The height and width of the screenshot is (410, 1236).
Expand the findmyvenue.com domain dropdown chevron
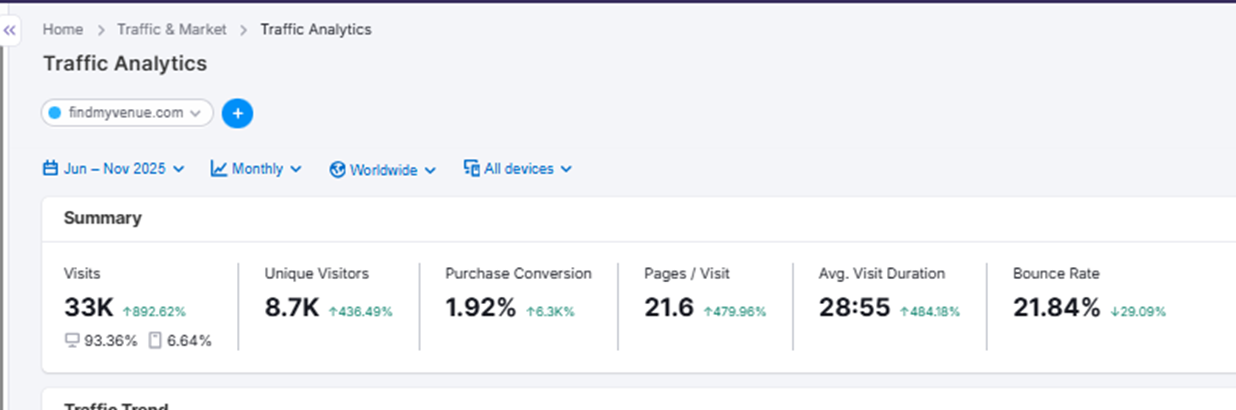pyautogui.click(x=196, y=114)
